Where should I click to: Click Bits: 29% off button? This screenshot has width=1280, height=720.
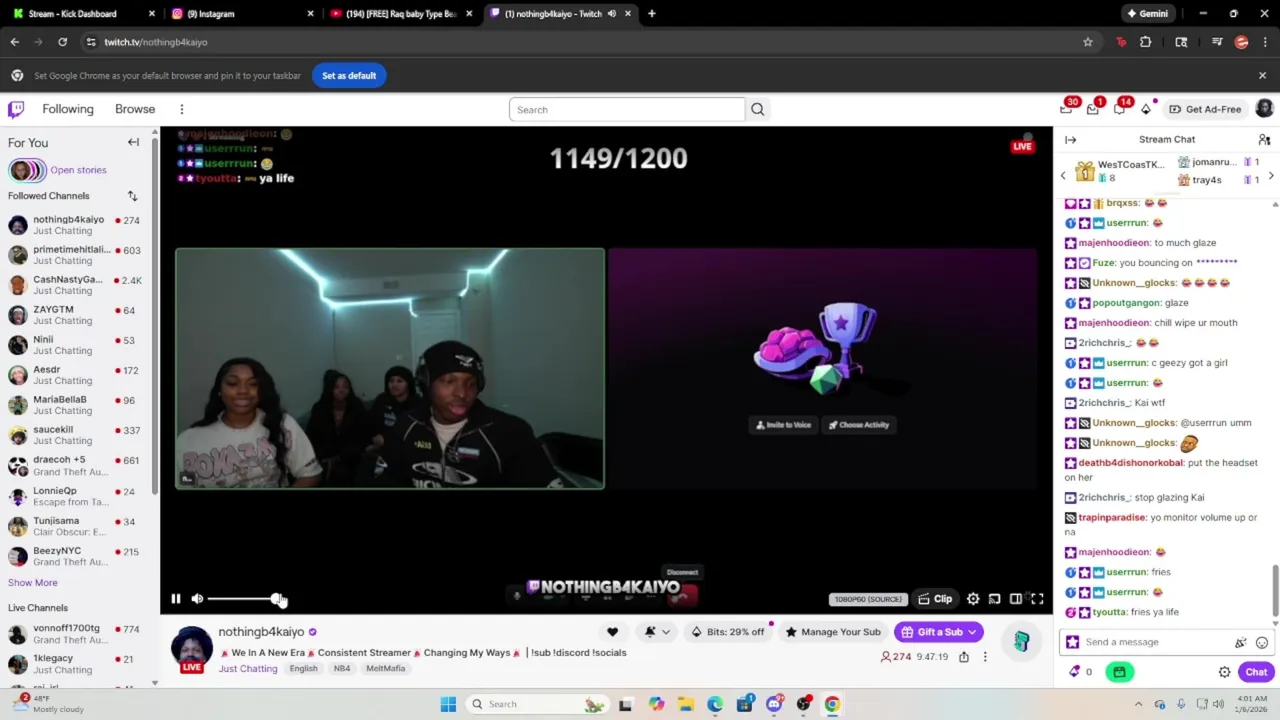point(727,632)
